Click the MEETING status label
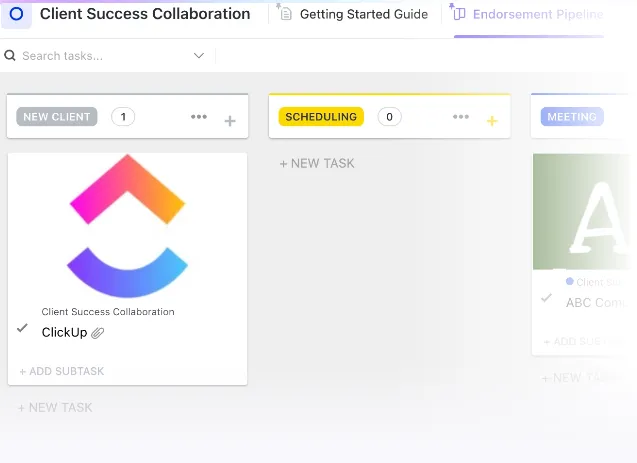The height and width of the screenshot is (463, 637). pyautogui.click(x=572, y=117)
